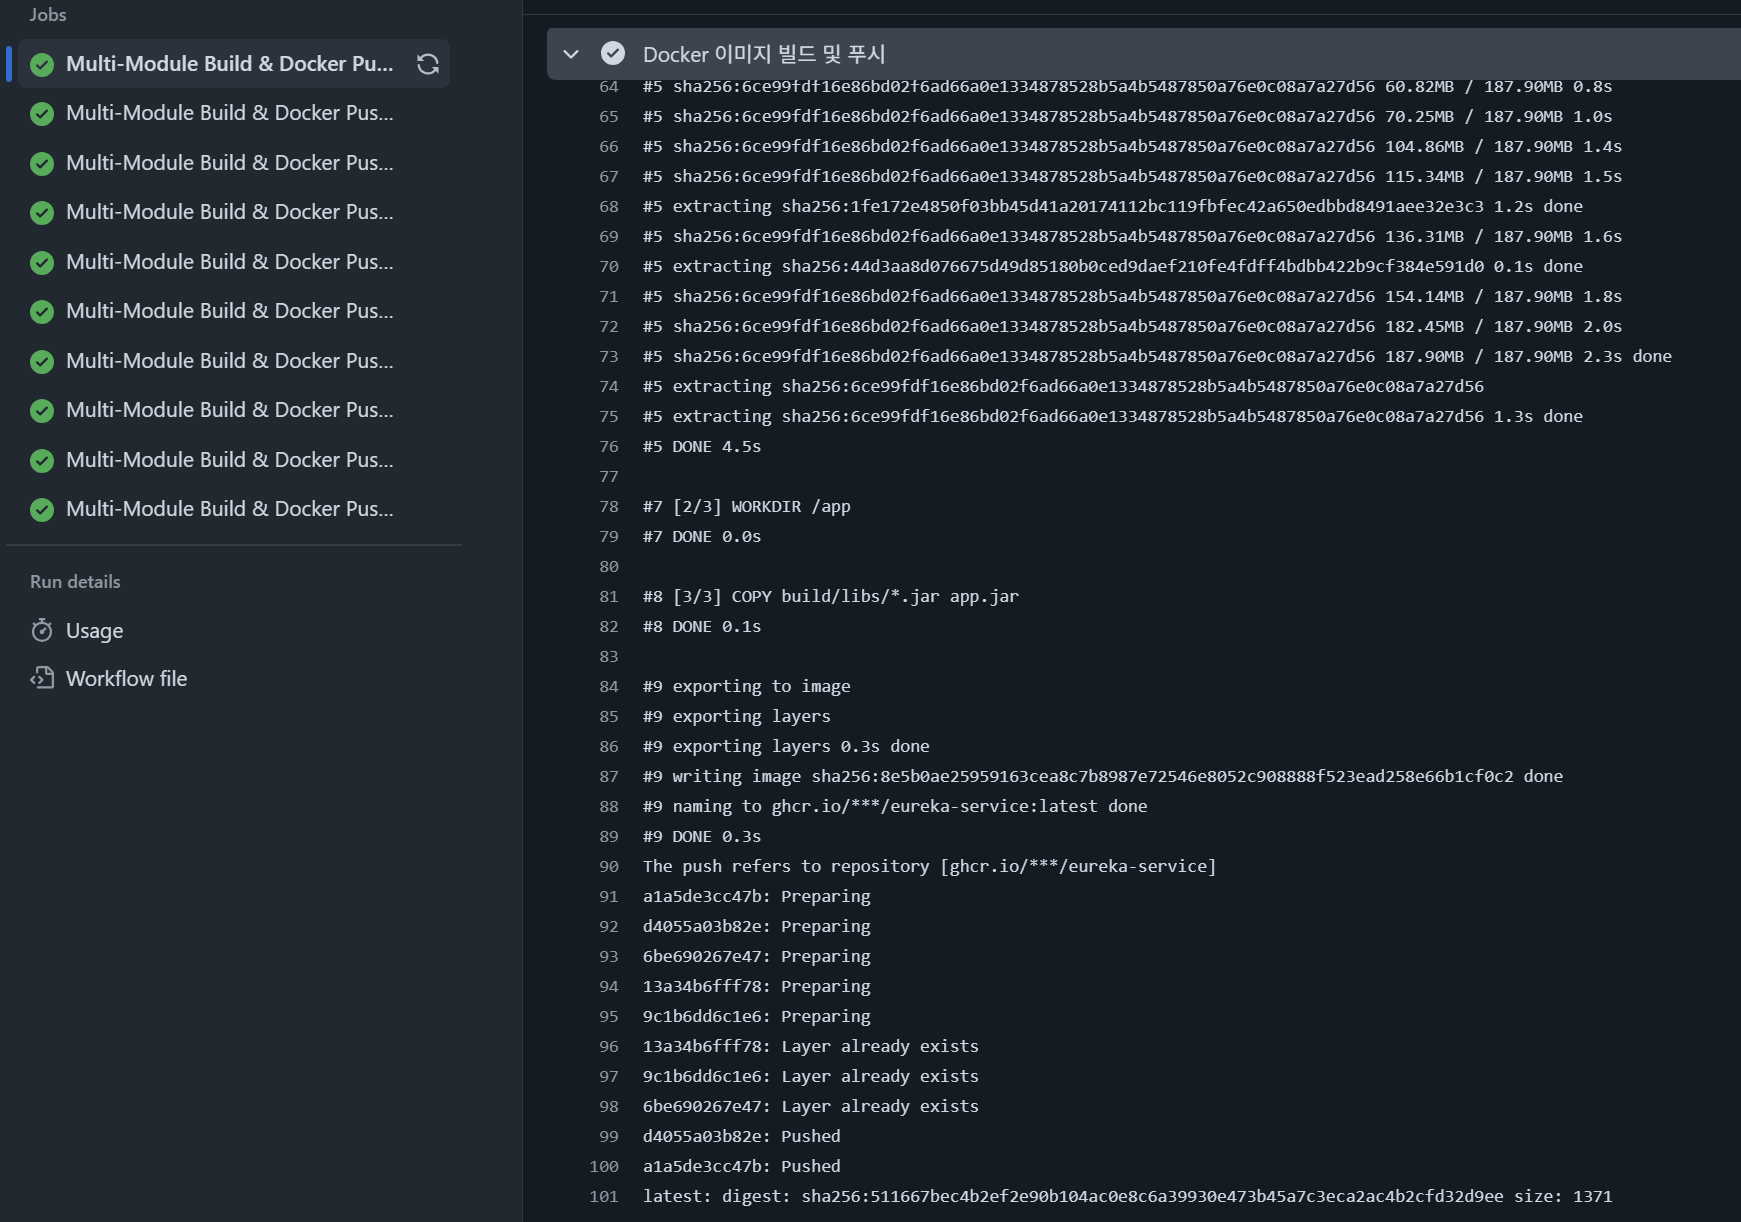Image resolution: width=1741 pixels, height=1222 pixels.
Task: Select log text '#7 DONE 0.0s'
Action: 702,537
